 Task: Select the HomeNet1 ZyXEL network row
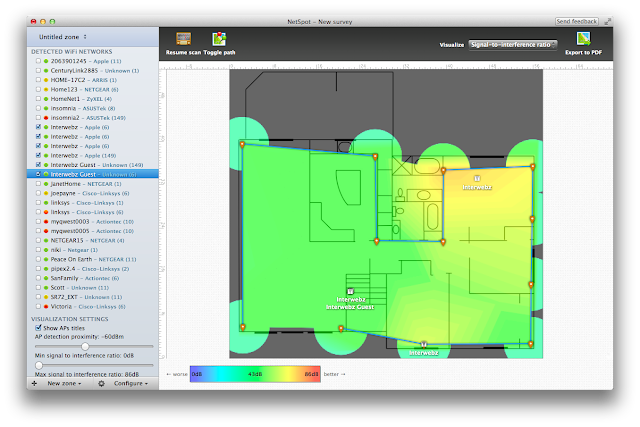(93, 99)
